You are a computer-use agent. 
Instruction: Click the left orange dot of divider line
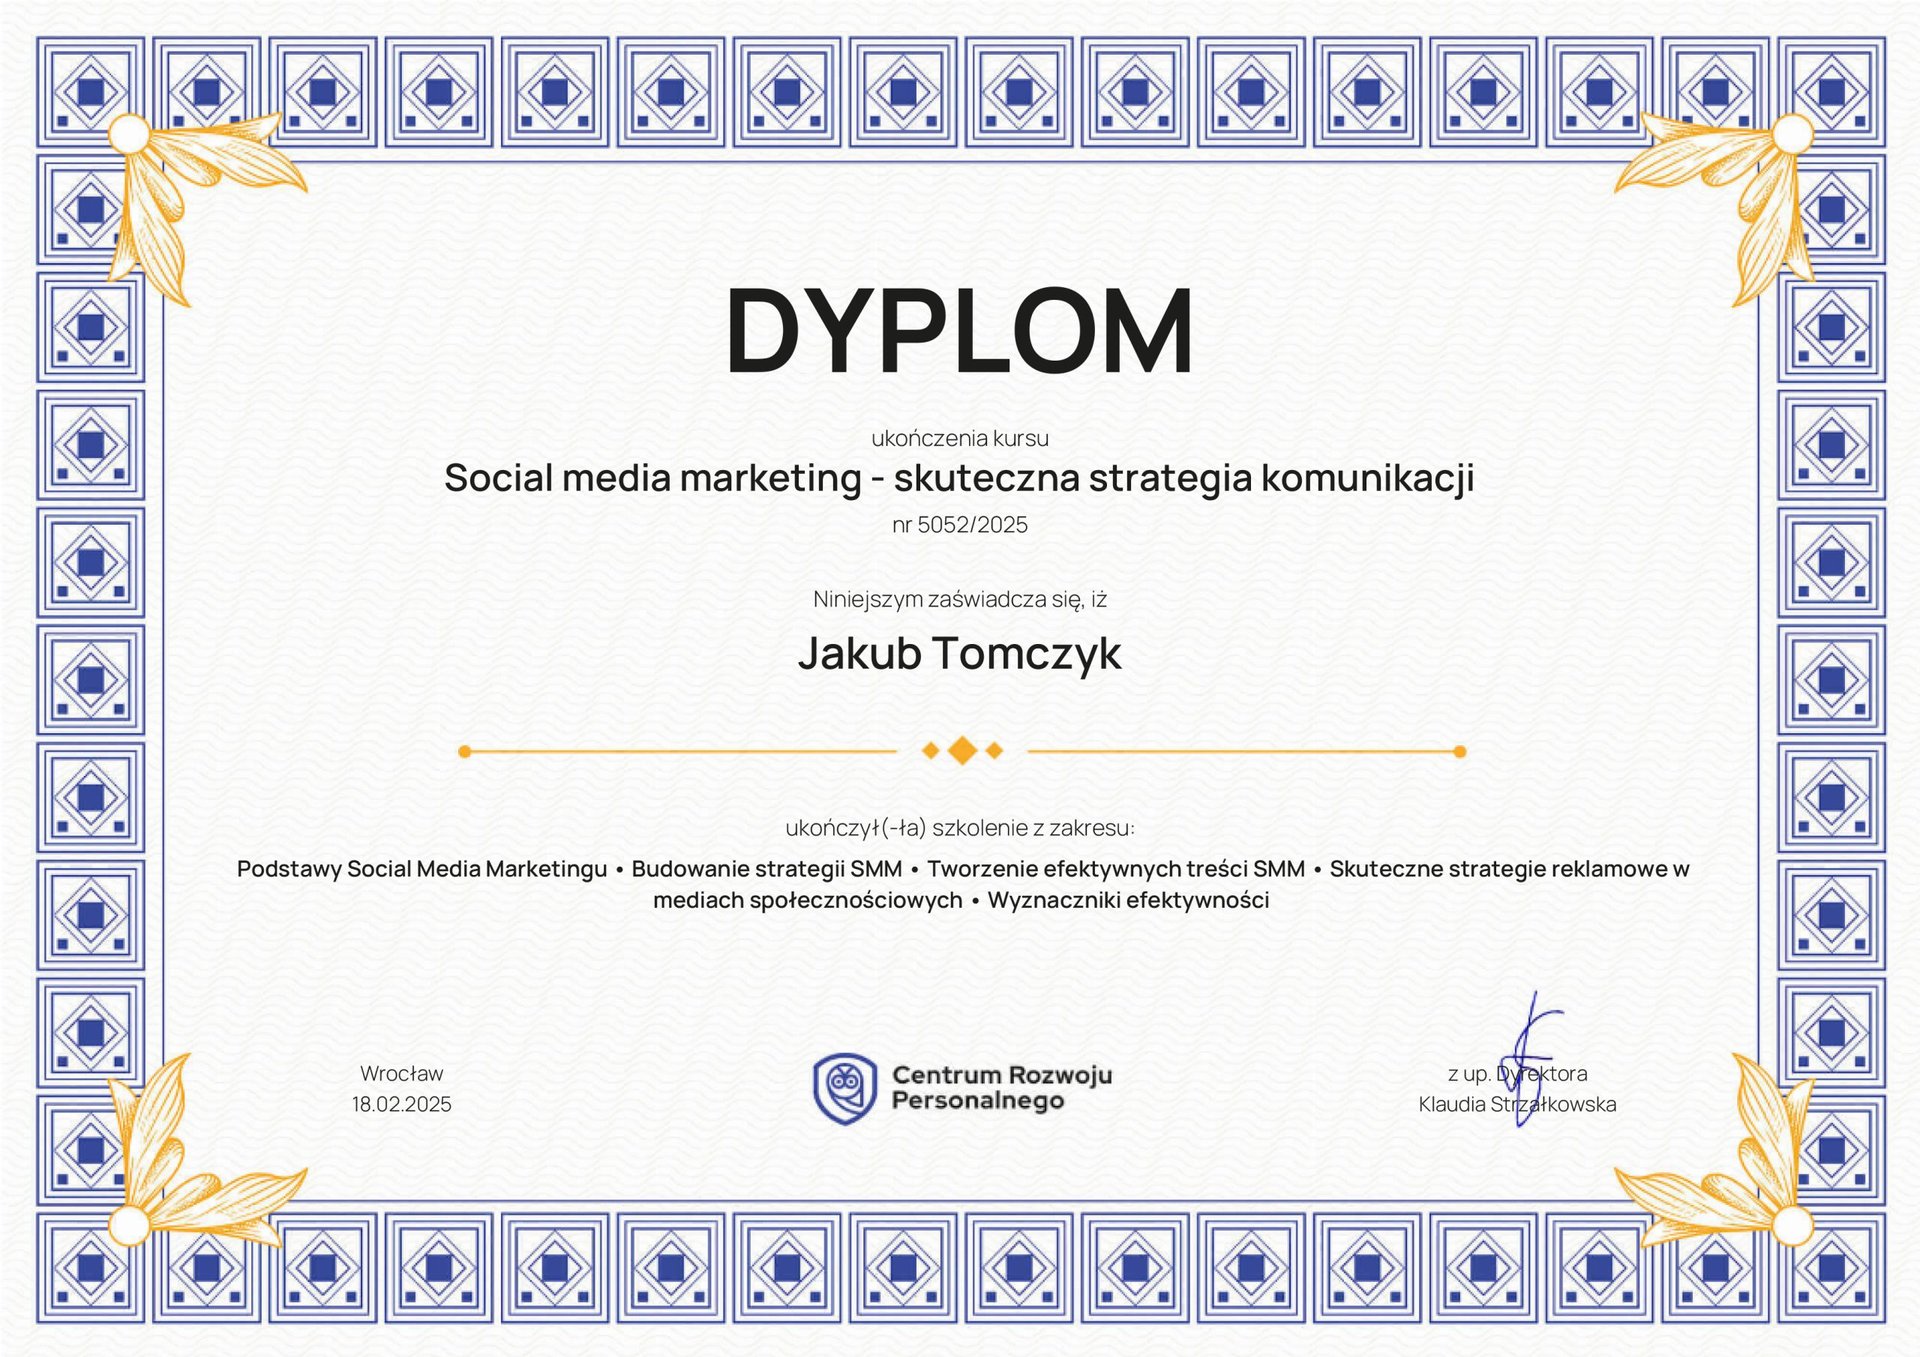tap(464, 751)
